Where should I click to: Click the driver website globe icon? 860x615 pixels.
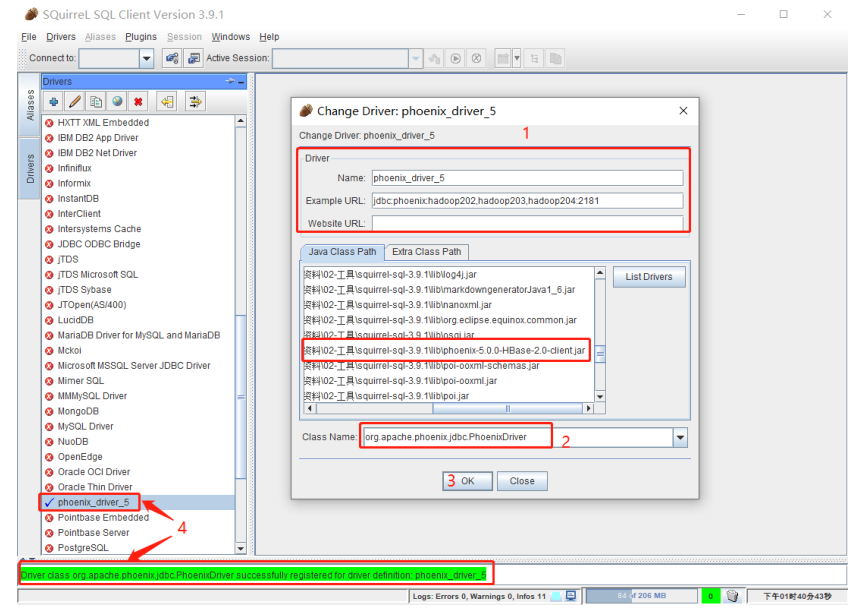(x=117, y=101)
